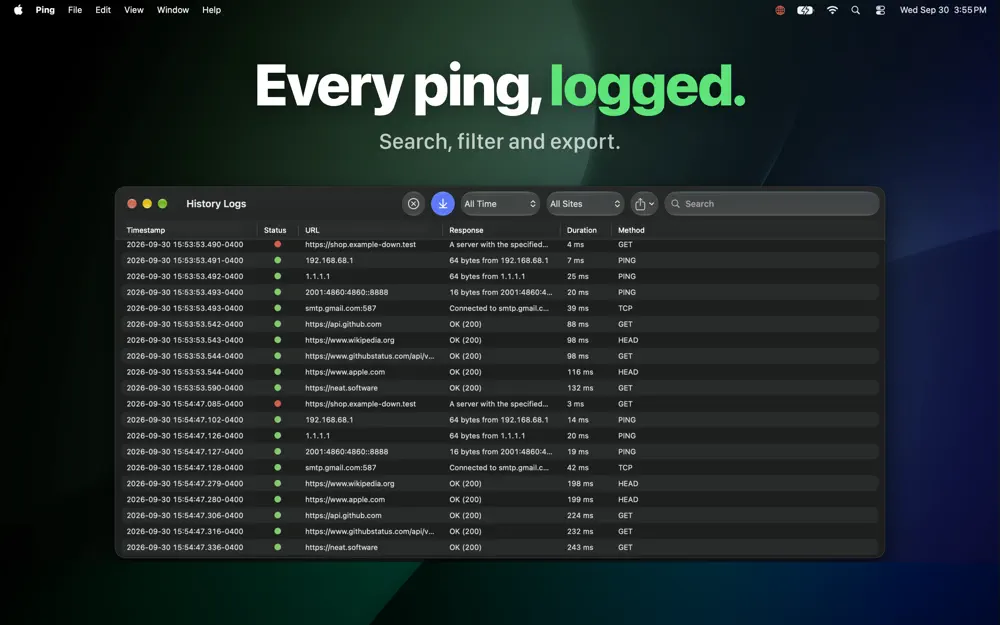
Task: Click green status dot at 15:54:47.128 row
Action: click(277, 467)
